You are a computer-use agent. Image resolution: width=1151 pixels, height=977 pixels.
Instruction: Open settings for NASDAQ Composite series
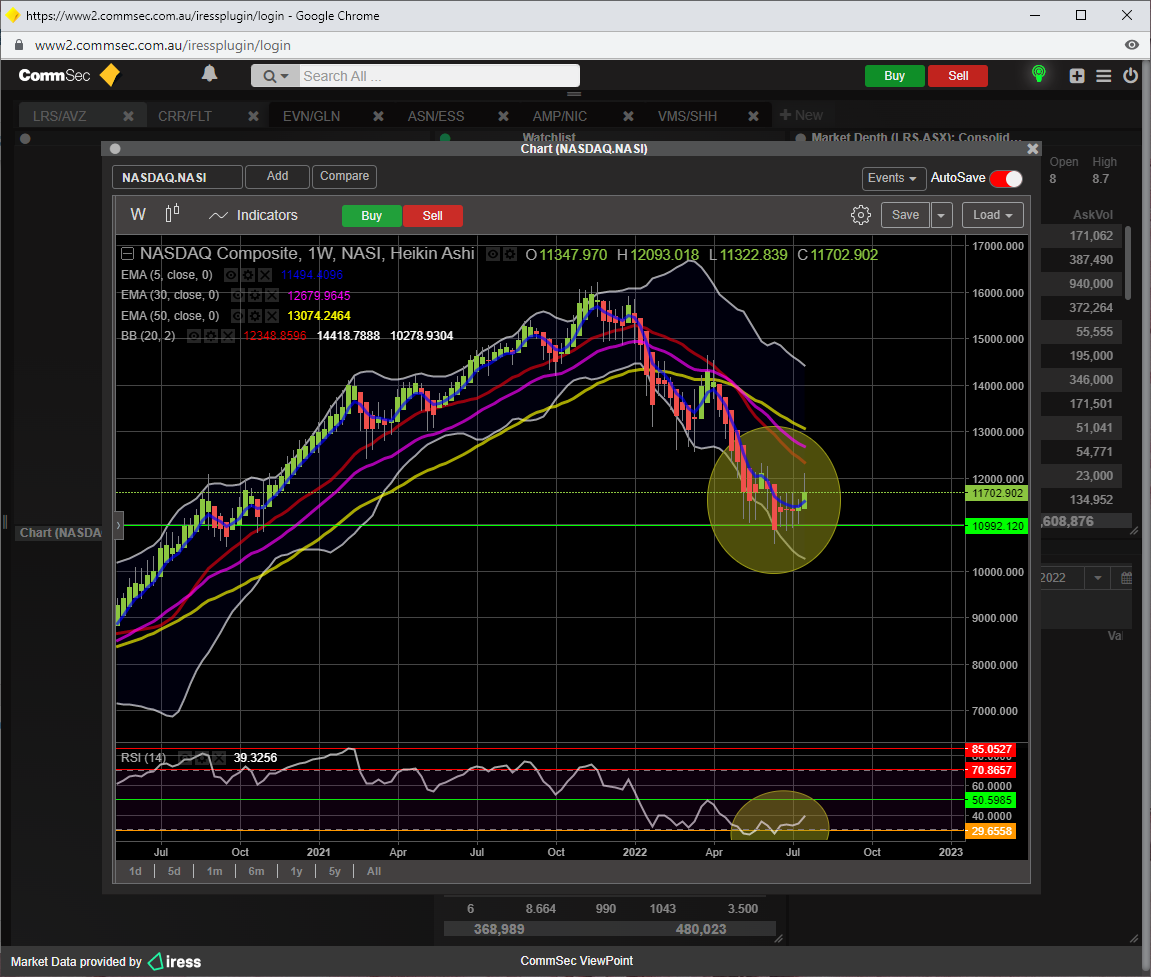pyautogui.click(x=509, y=255)
